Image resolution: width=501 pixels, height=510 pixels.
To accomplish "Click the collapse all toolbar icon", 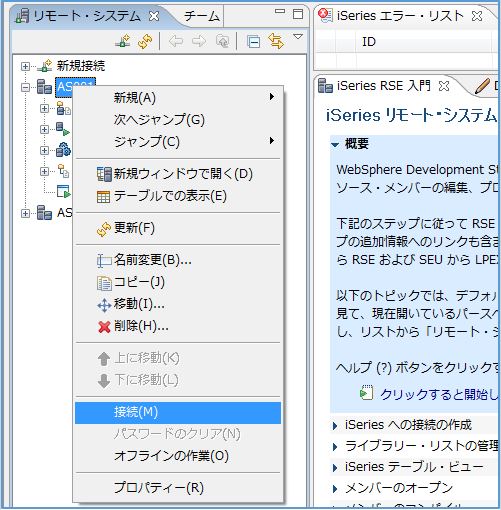I will pos(254,42).
